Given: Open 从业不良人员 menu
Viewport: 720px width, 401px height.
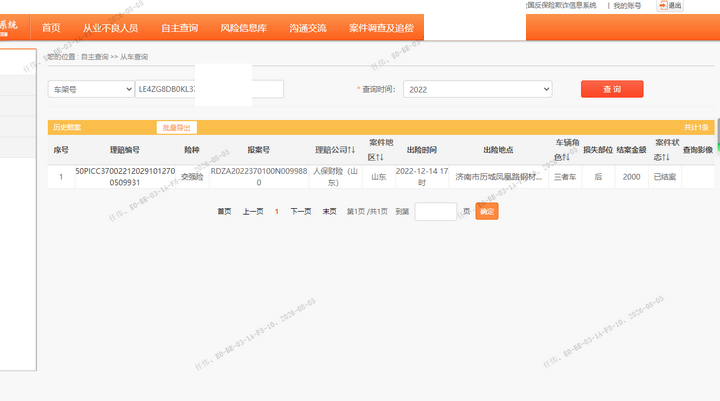Looking at the screenshot, I should 110,28.
